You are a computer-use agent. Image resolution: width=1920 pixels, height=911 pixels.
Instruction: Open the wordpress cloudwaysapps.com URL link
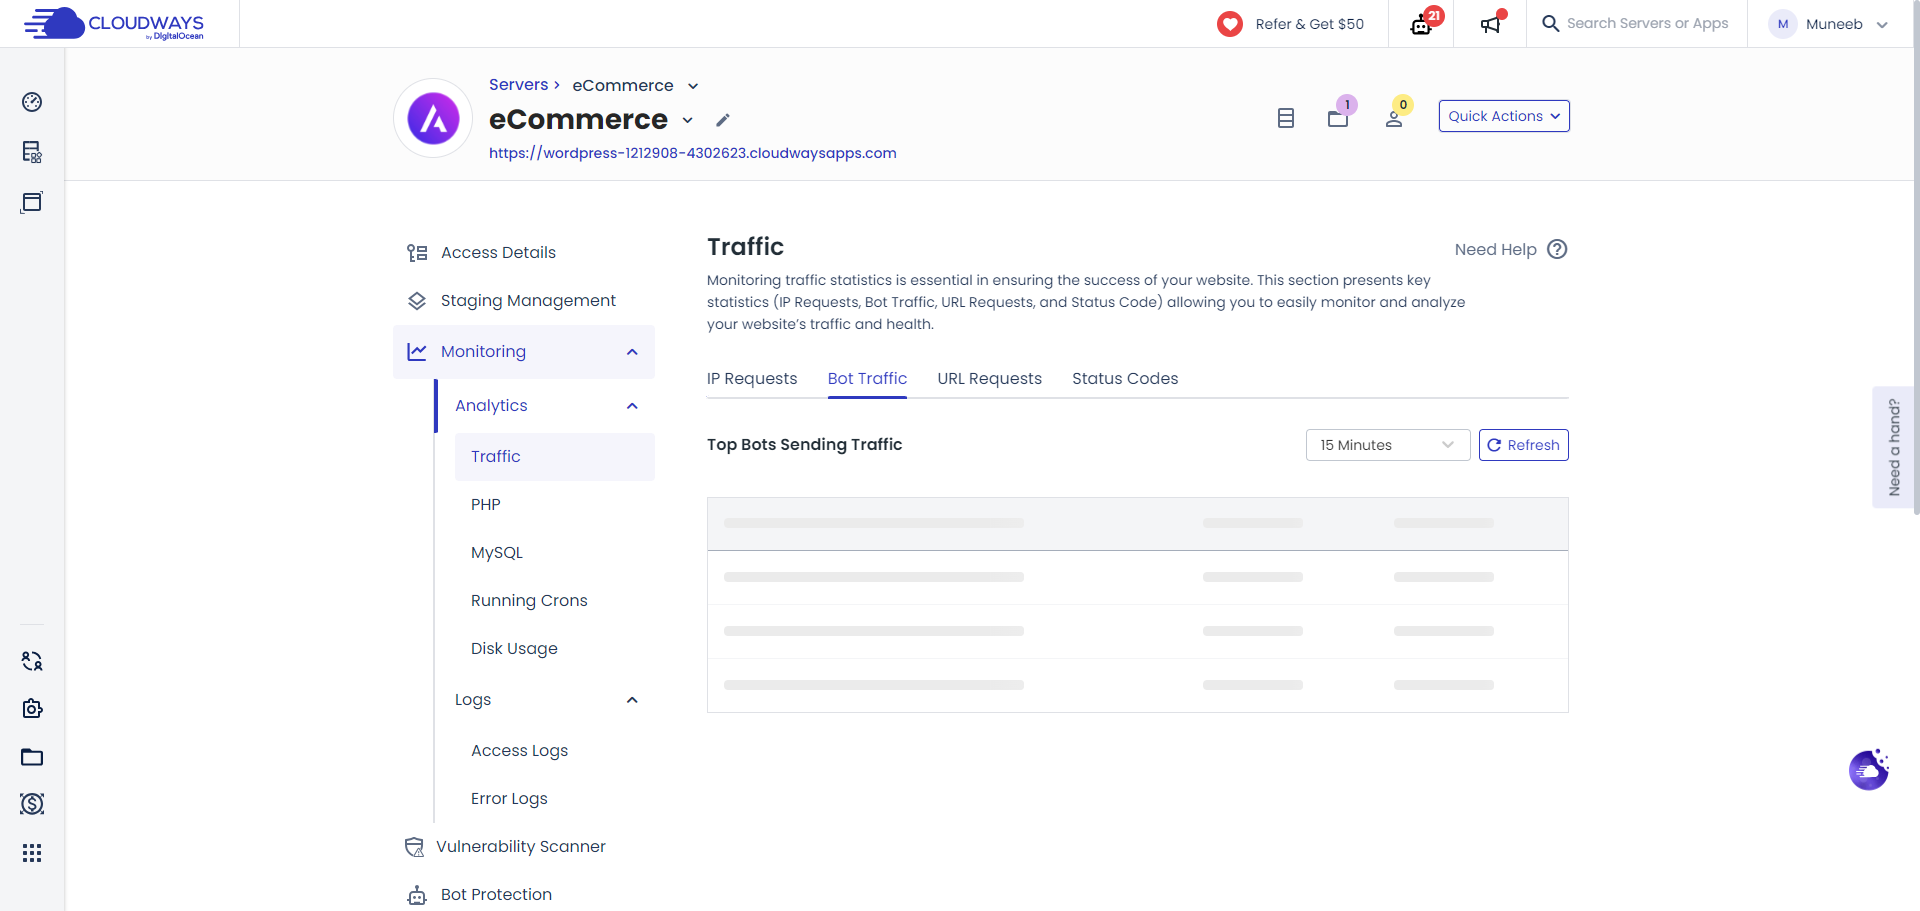(x=692, y=153)
